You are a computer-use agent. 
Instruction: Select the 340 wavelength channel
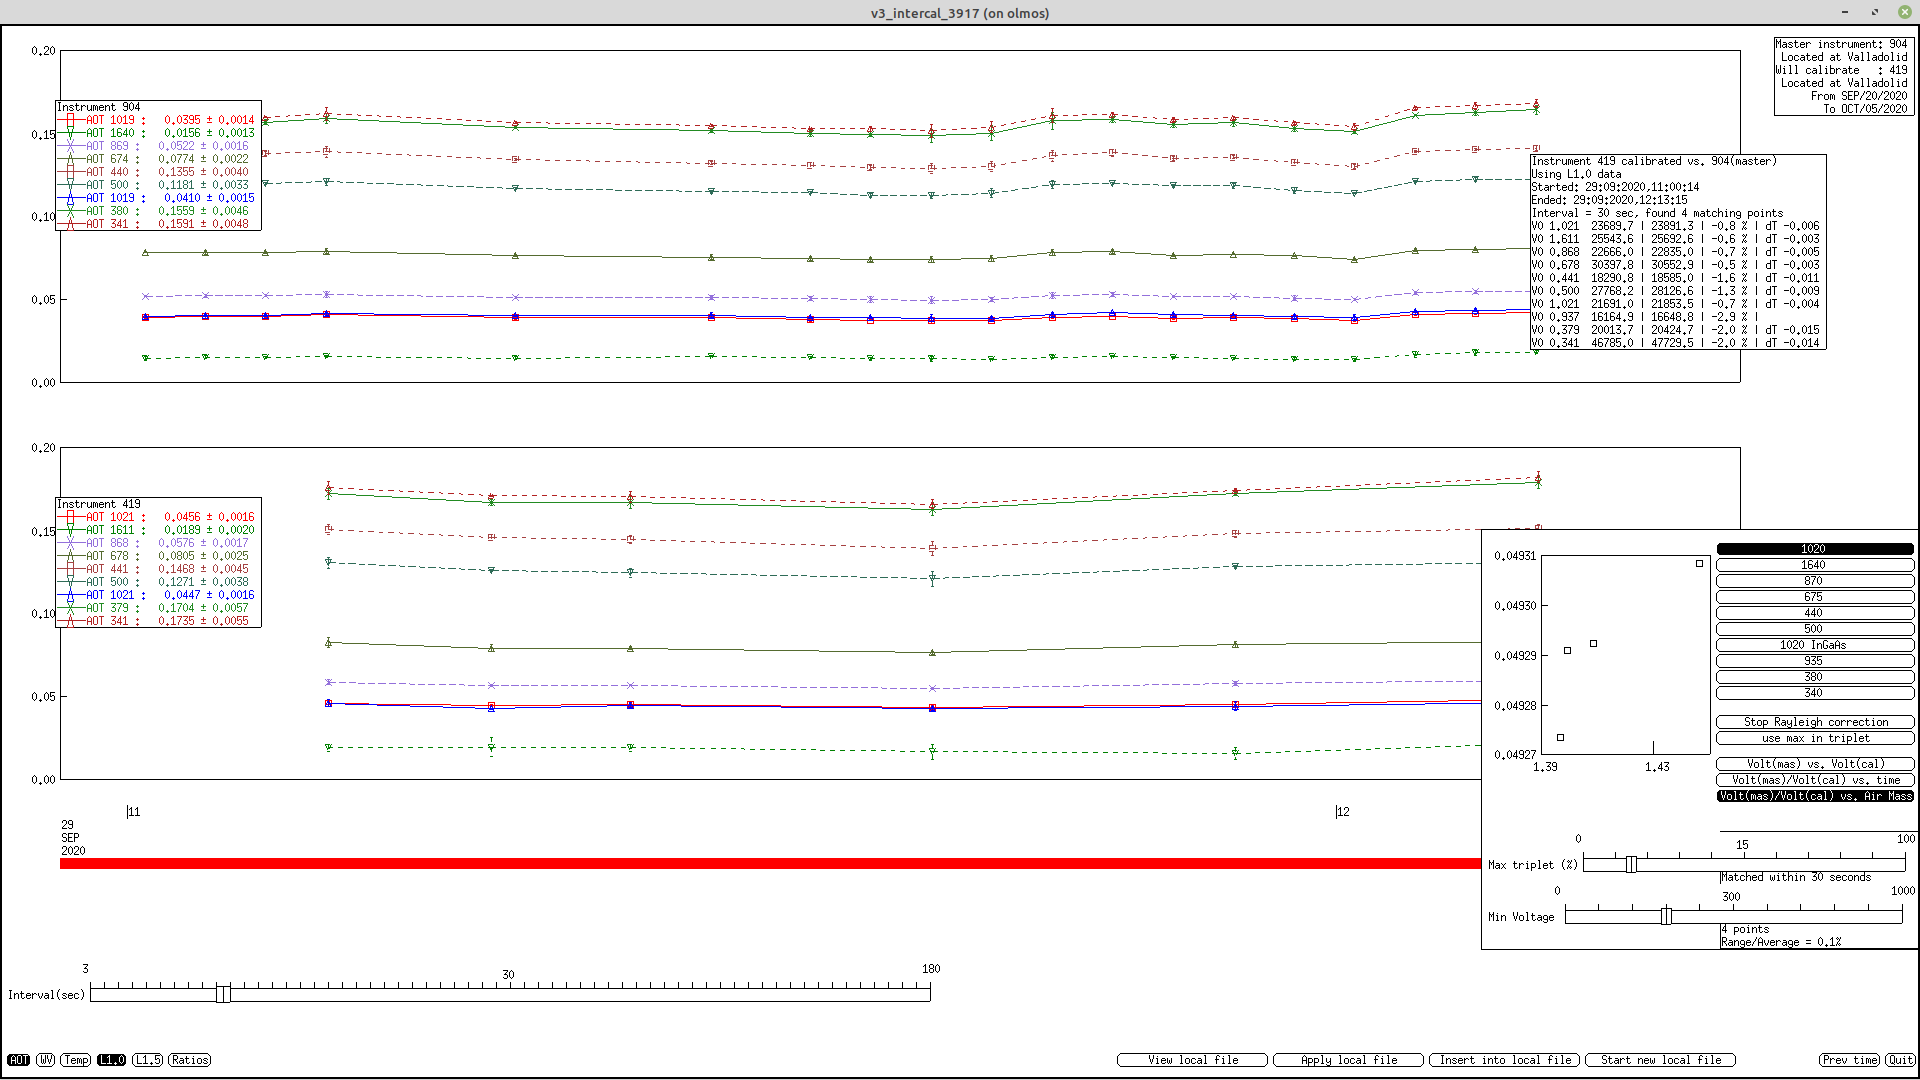[1814, 693]
